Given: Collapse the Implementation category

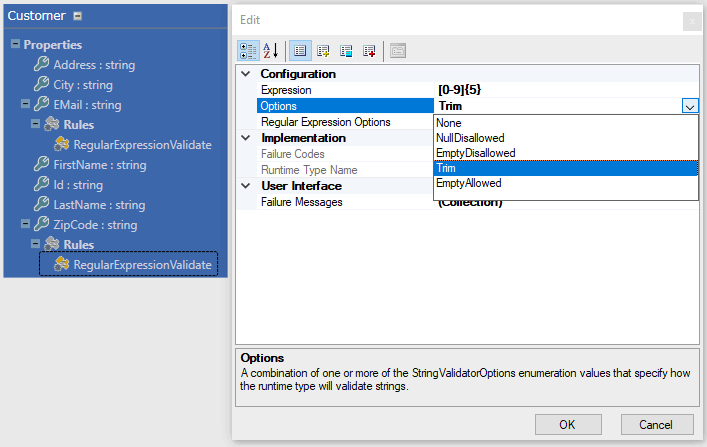Looking at the screenshot, I should pos(246,138).
